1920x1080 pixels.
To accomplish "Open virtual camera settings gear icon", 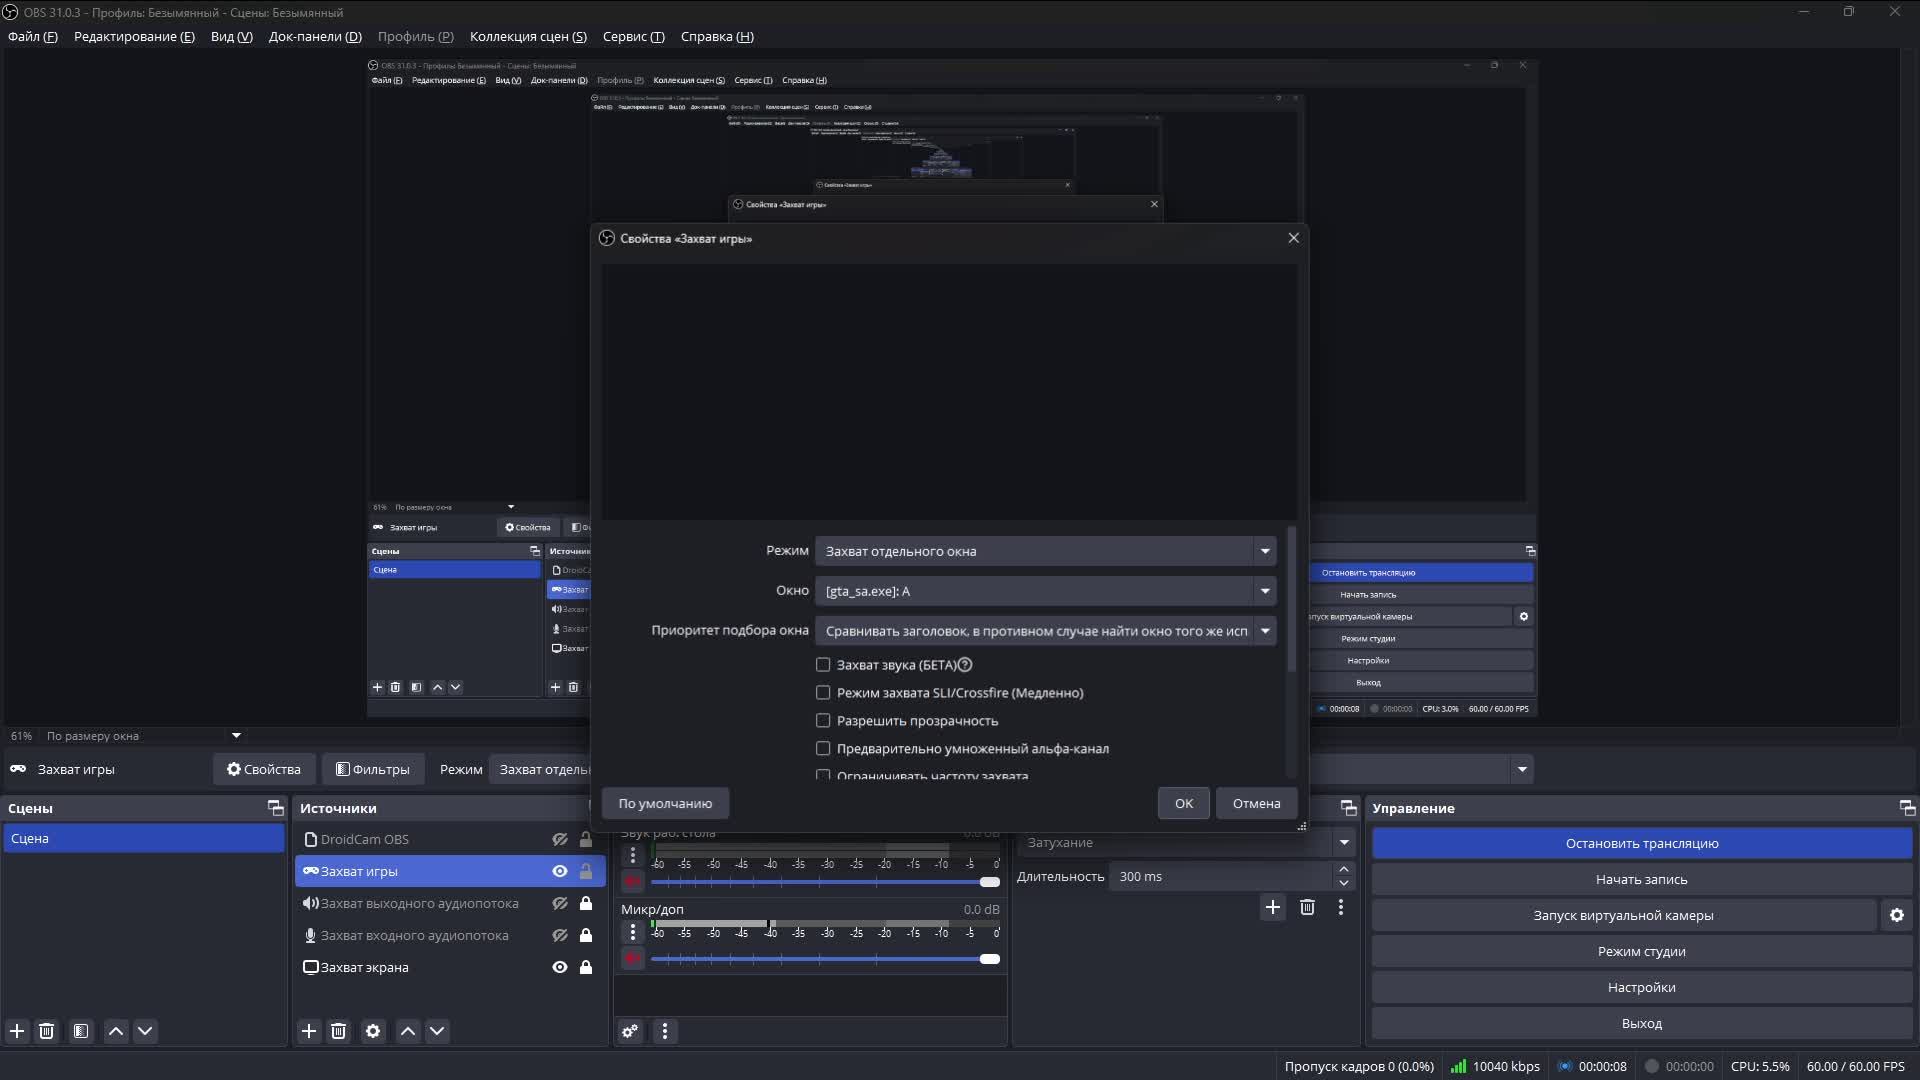I will click(x=1897, y=915).
